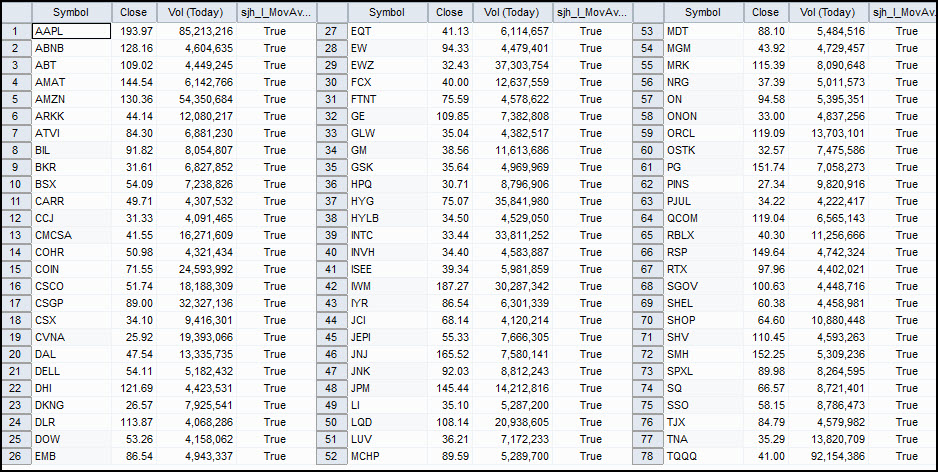The width and height of the screenshot is (938, 472).
Task: Click the EMB symbol cell
Action: tap(71, 456)
